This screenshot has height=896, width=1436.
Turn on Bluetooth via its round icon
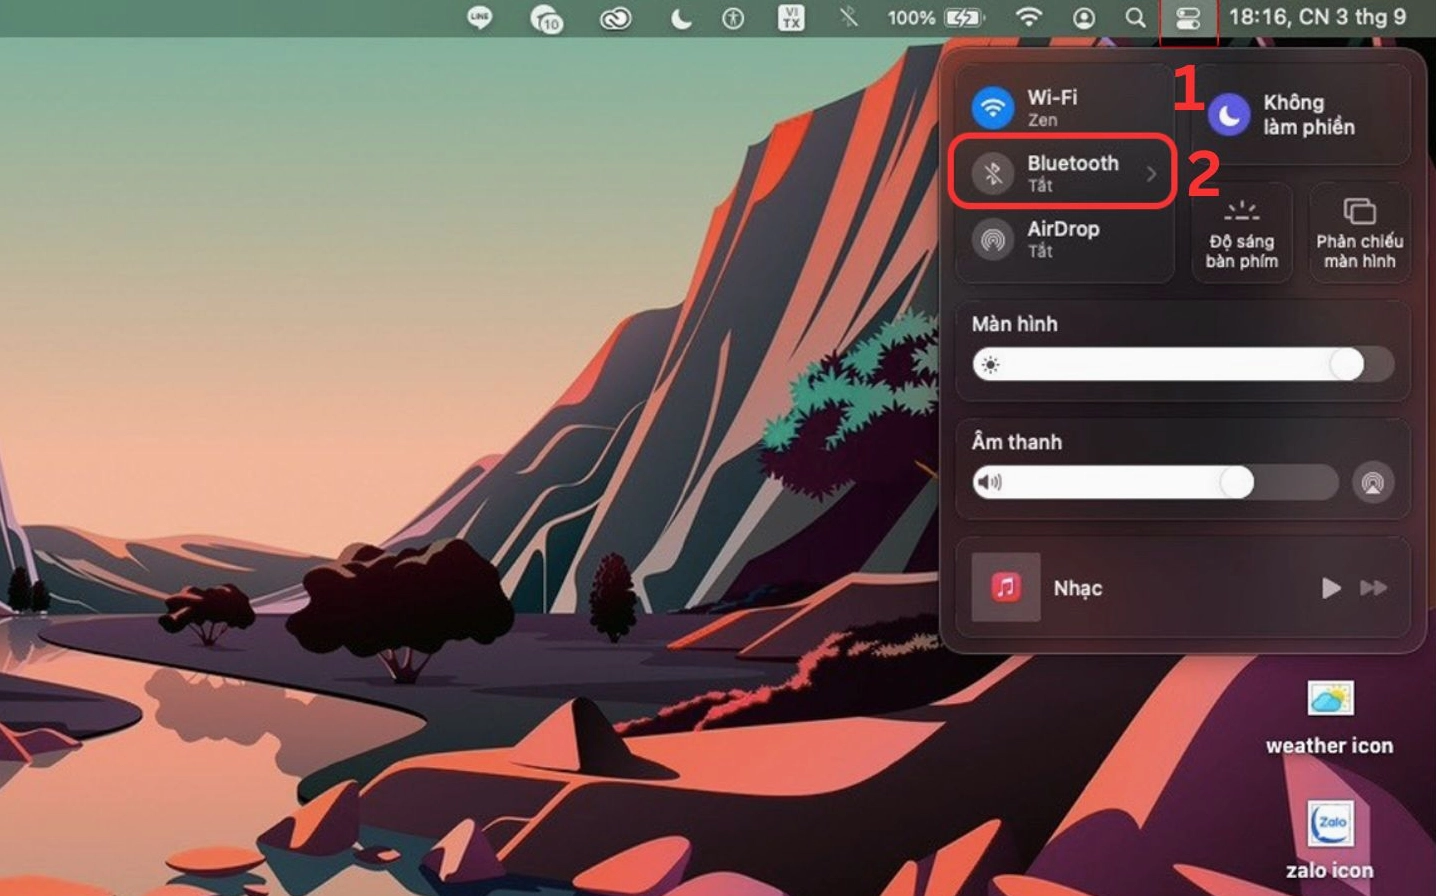coord(993,173)
